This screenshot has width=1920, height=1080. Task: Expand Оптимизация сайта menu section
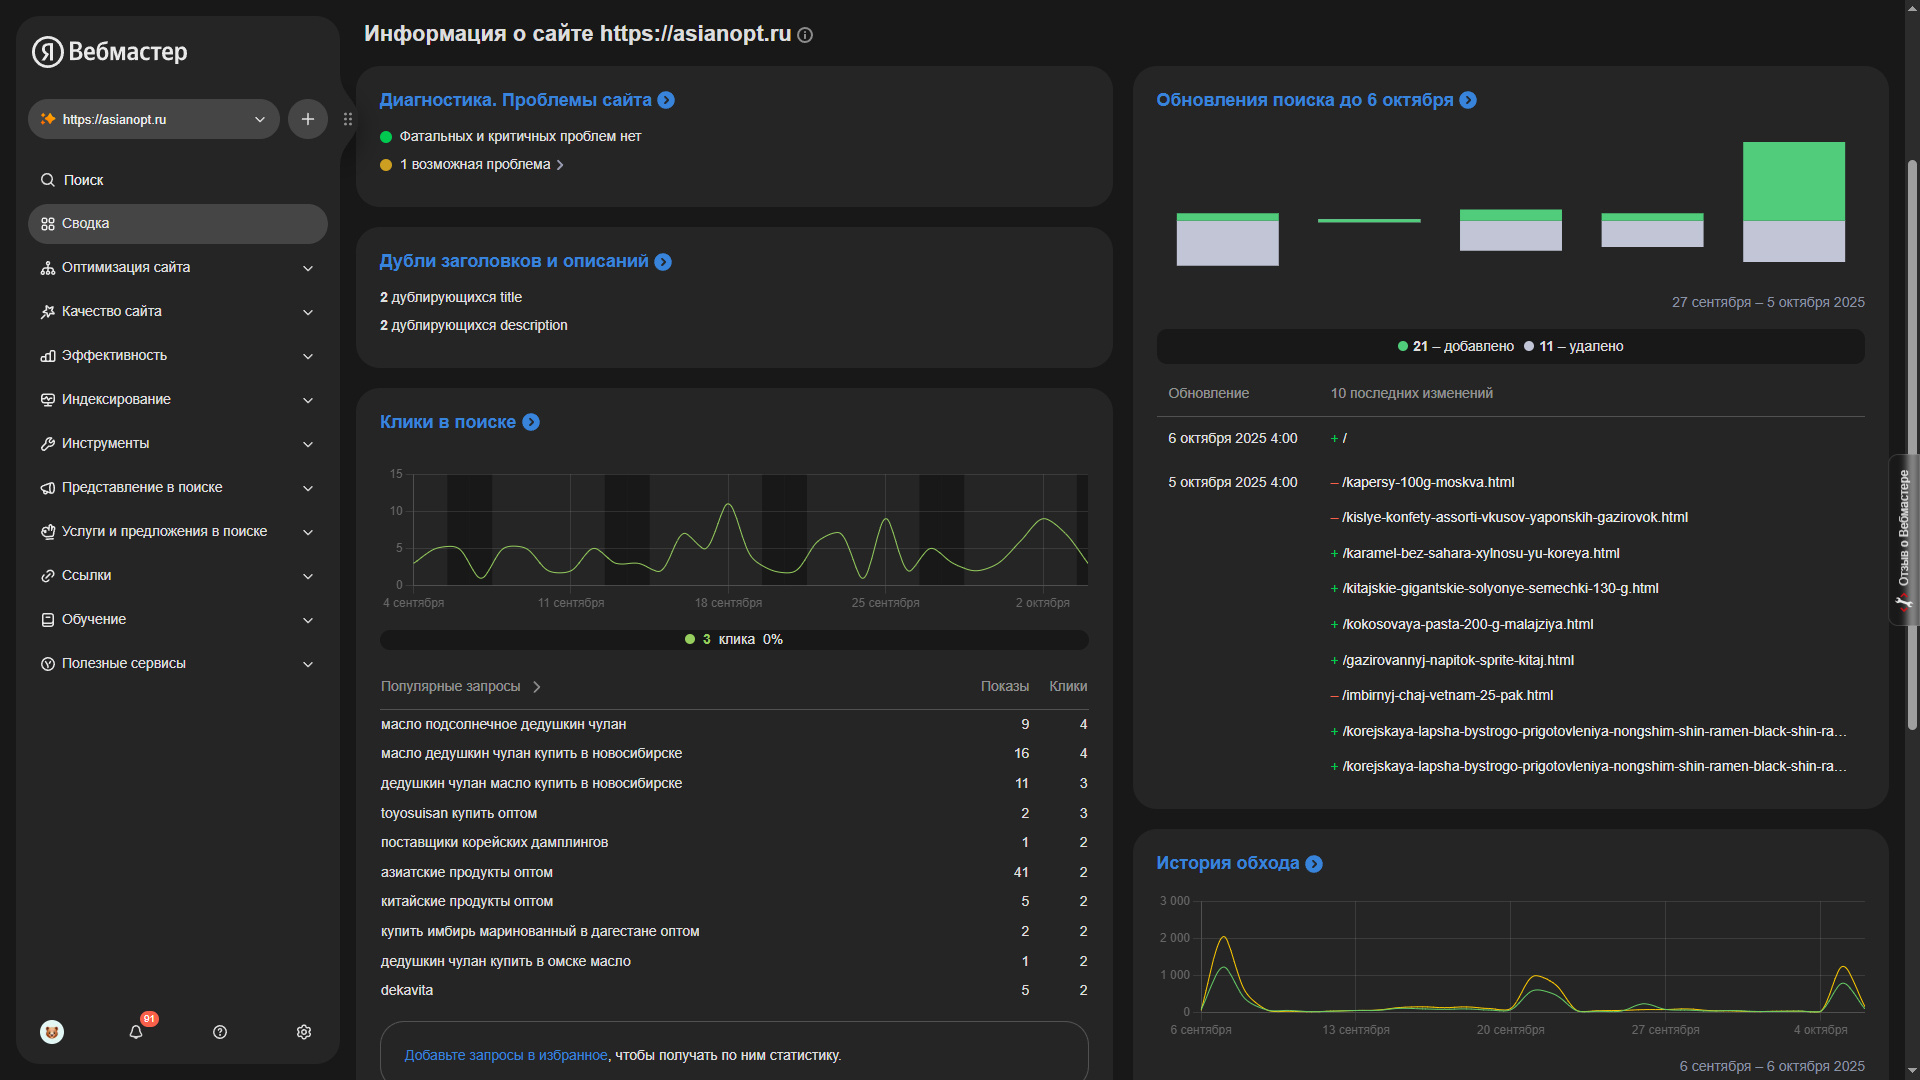[x=177, y=268]
